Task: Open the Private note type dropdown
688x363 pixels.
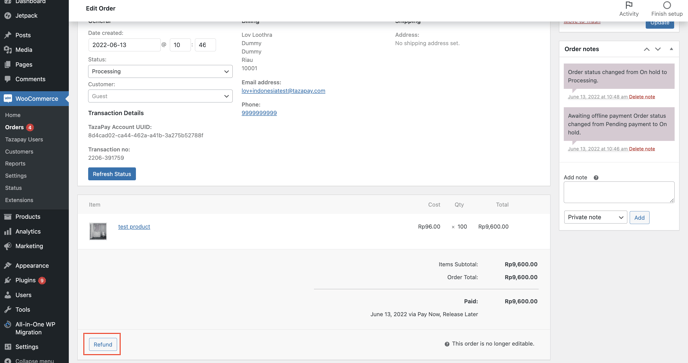Action: 595,217
